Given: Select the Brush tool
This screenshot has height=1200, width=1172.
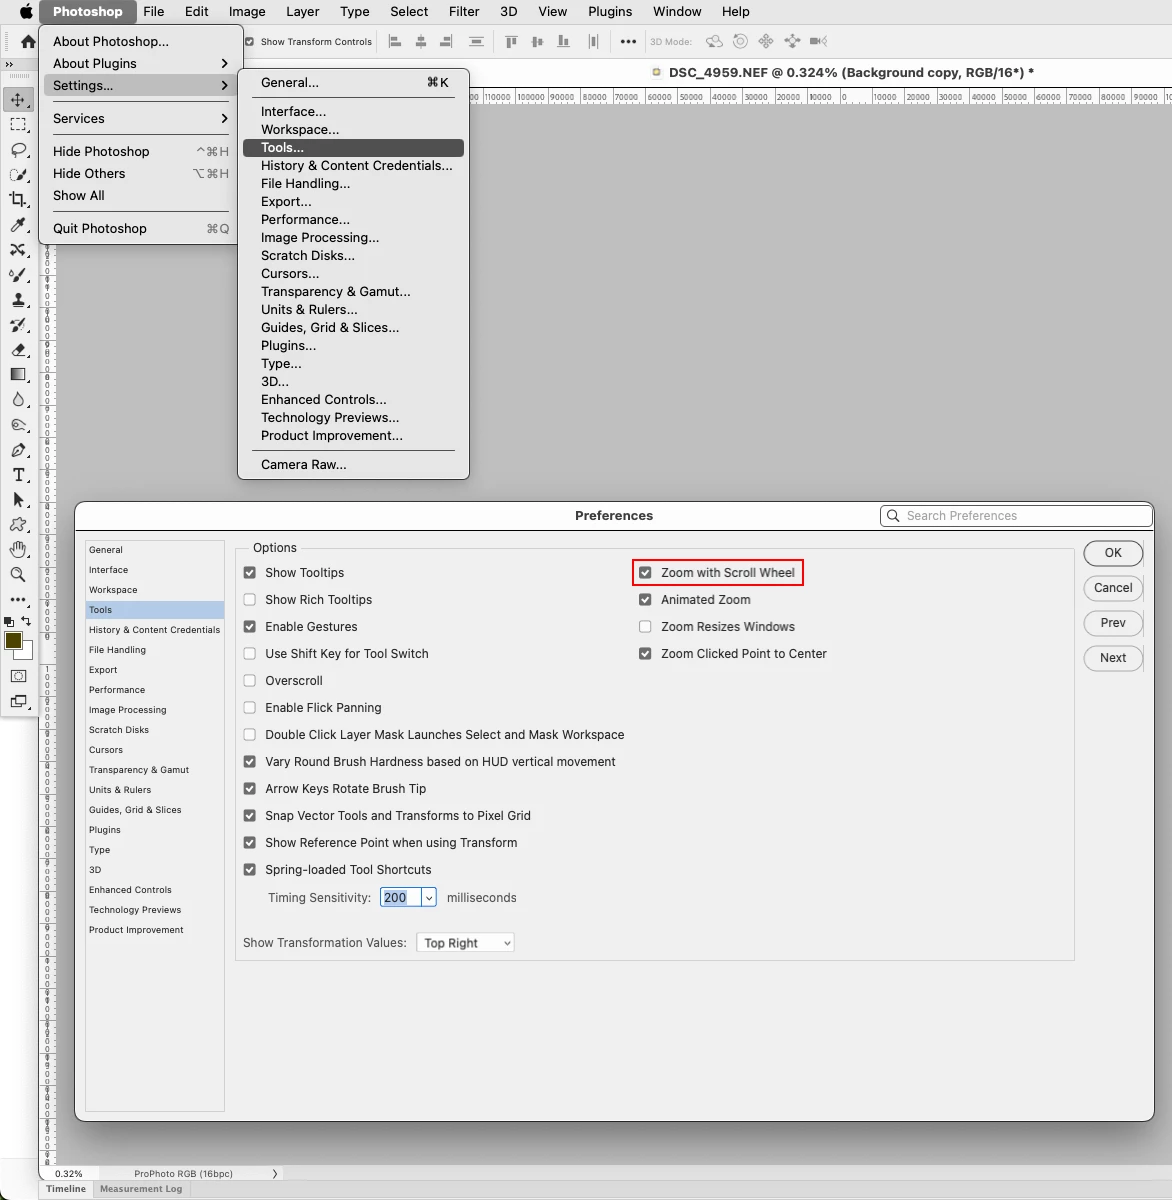Looking at the screenshot, I should pyautogui.click(x=18, y=274).
